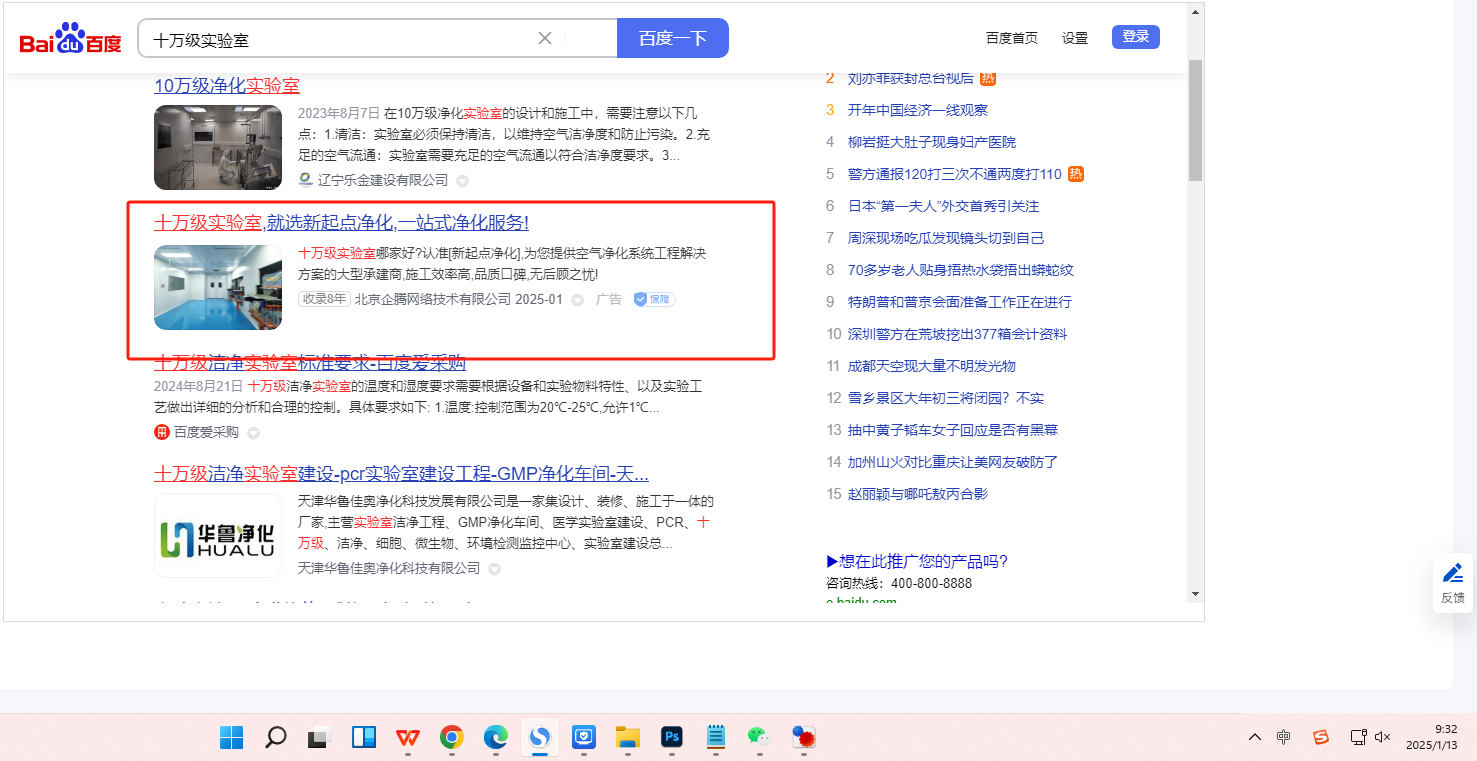Open Google Chrome from the taskbar
This screenshot has height=761, width=1477.
pos(451,738)
